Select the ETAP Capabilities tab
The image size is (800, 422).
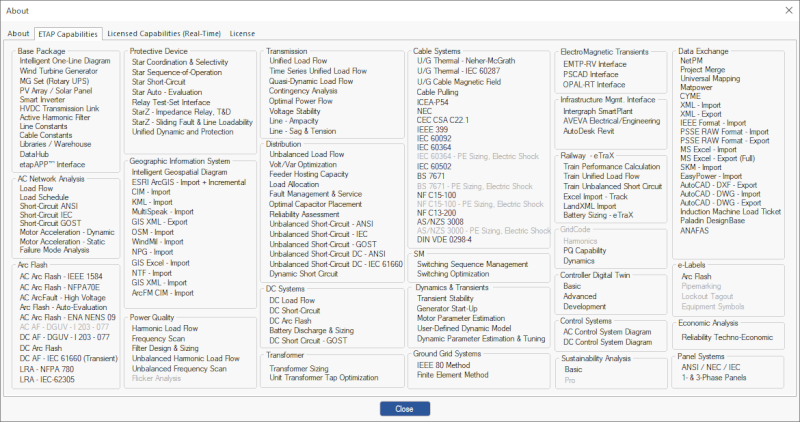coord(68,34)
